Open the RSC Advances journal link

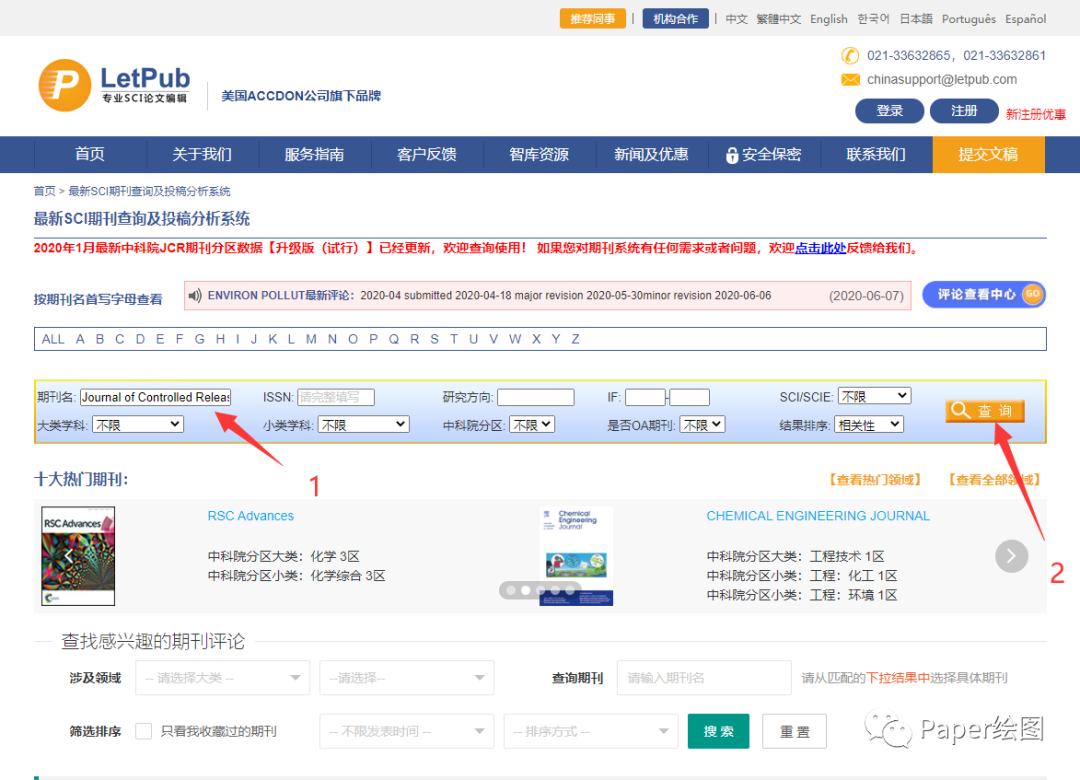coord(251,516)
